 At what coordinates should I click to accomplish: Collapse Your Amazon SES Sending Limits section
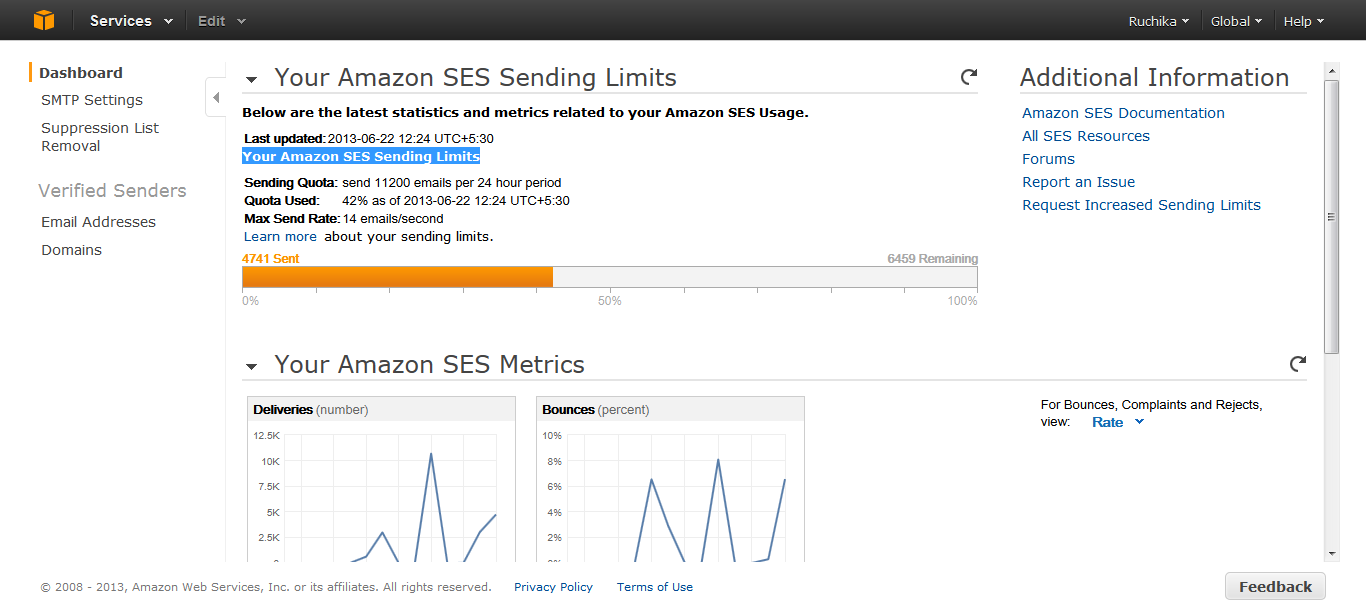click(x=252, y=80)
